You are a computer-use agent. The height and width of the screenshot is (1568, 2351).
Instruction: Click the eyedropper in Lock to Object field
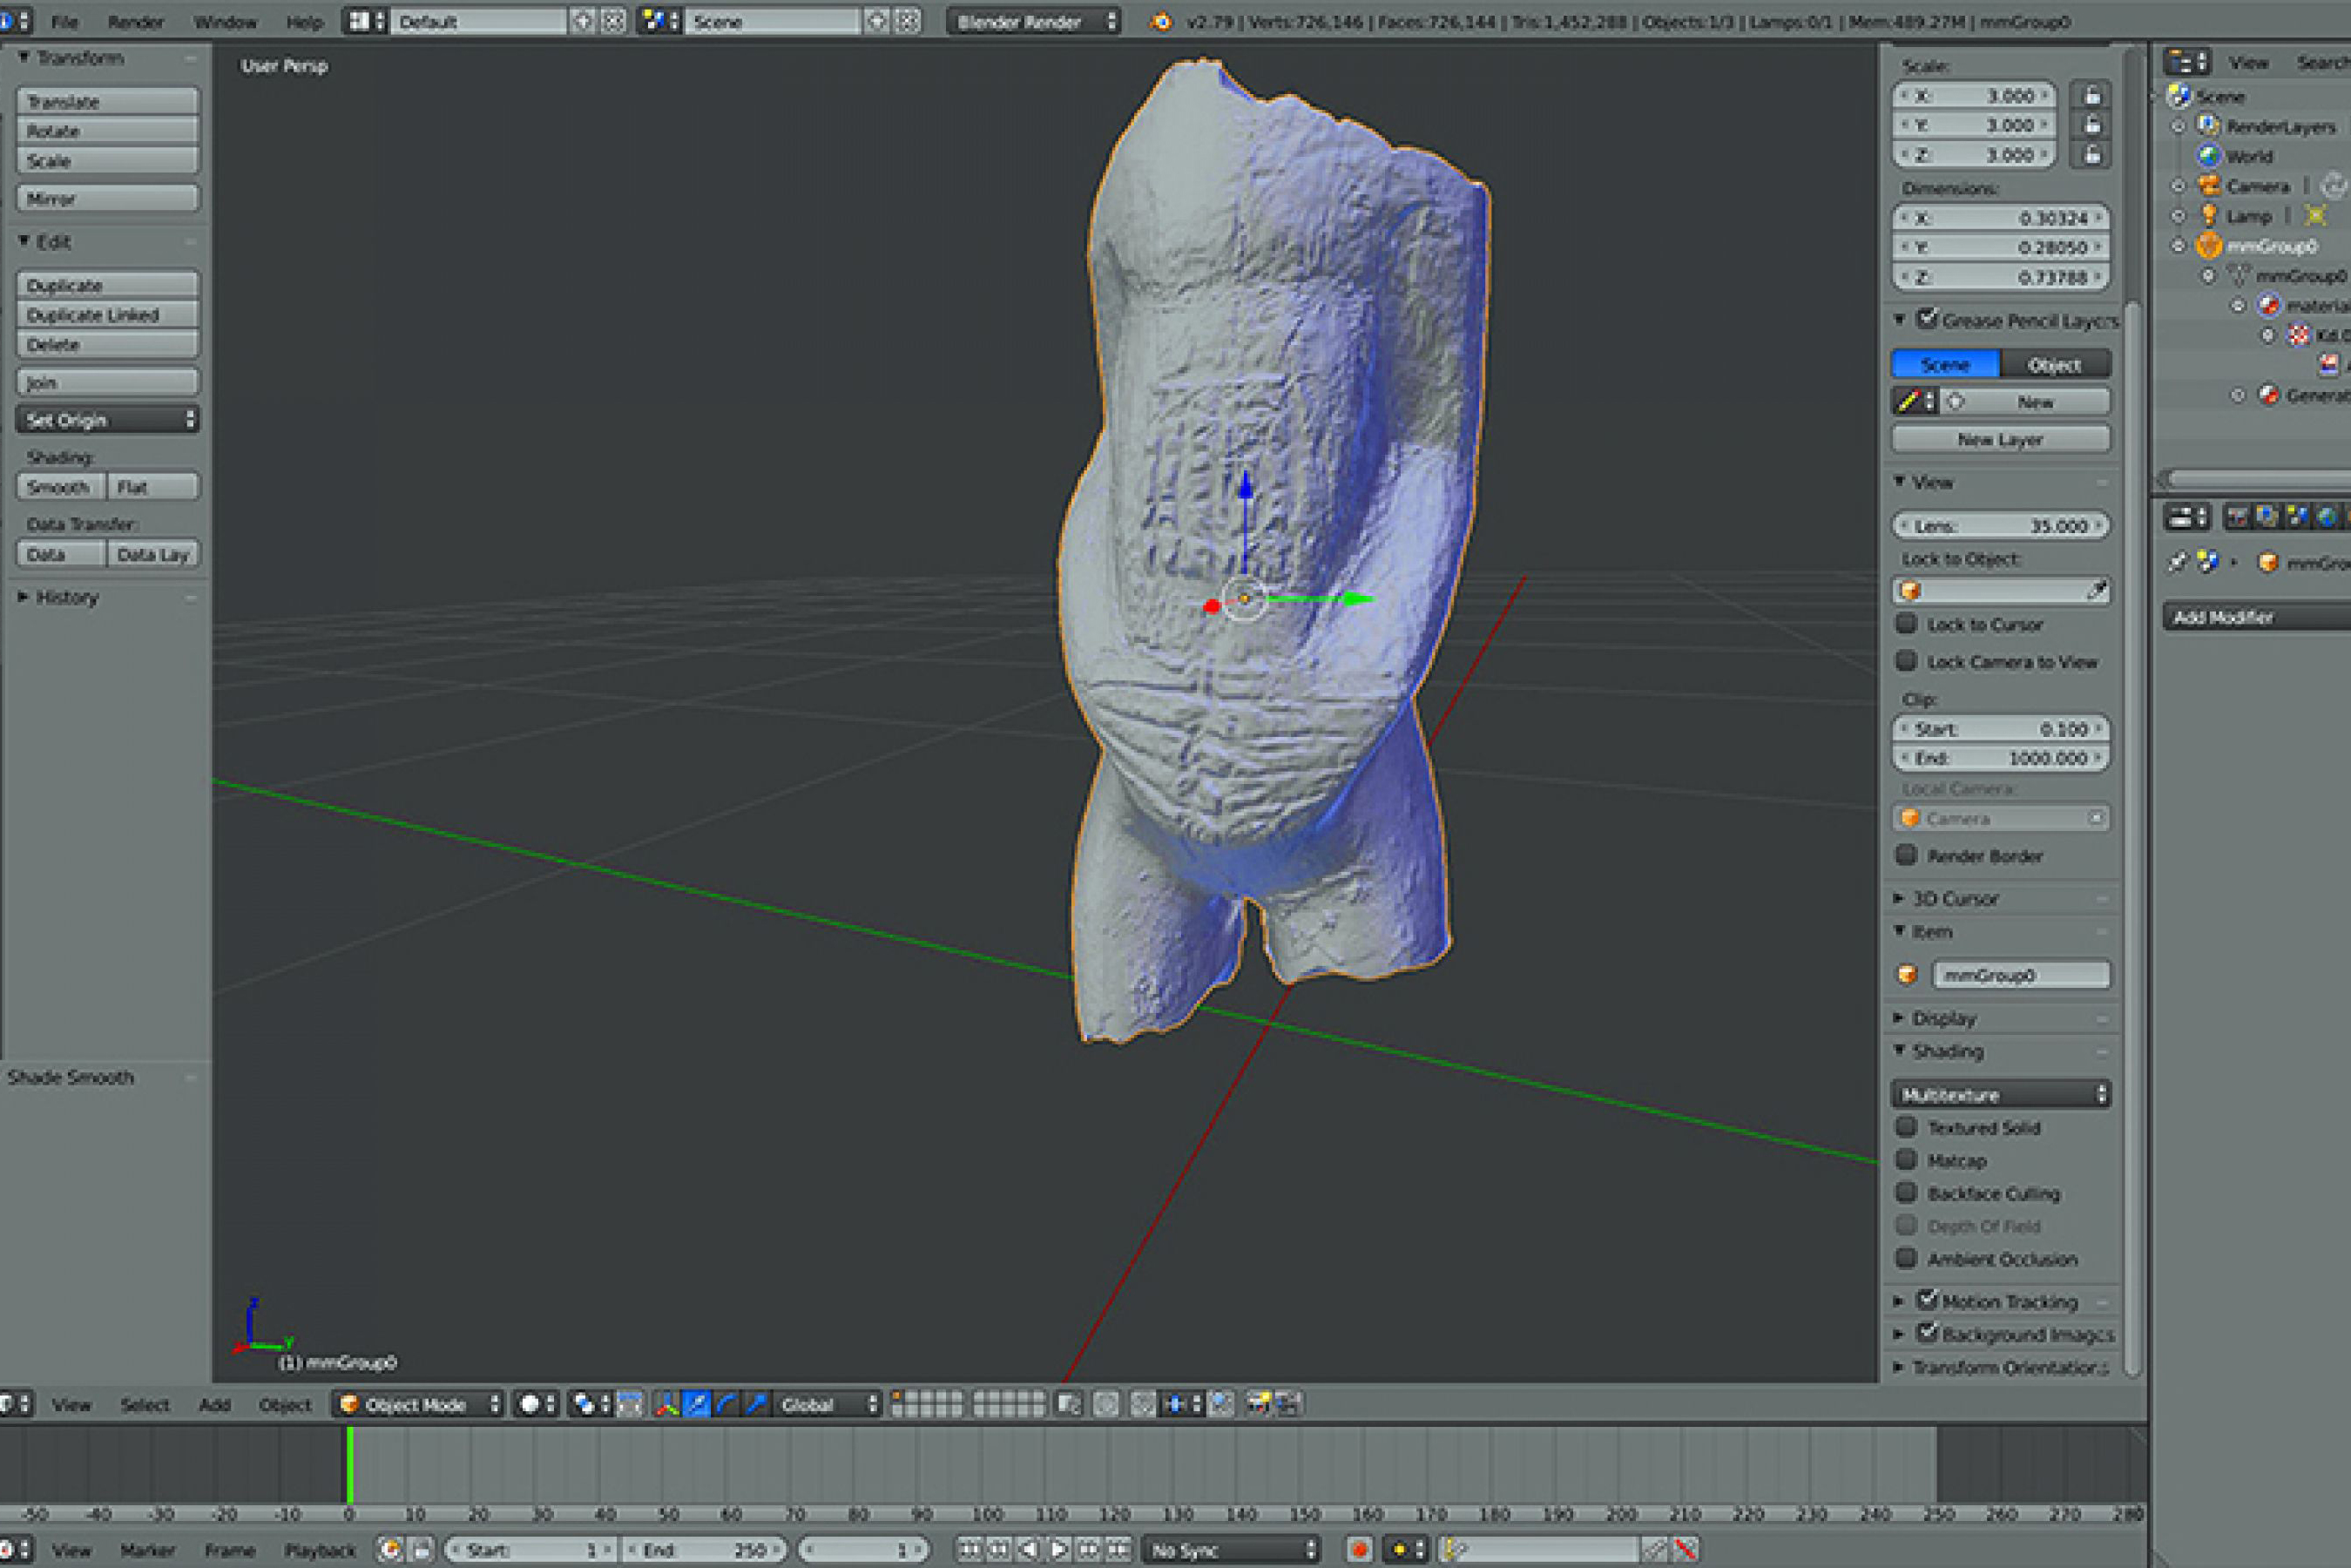(x=2096, y=591)
